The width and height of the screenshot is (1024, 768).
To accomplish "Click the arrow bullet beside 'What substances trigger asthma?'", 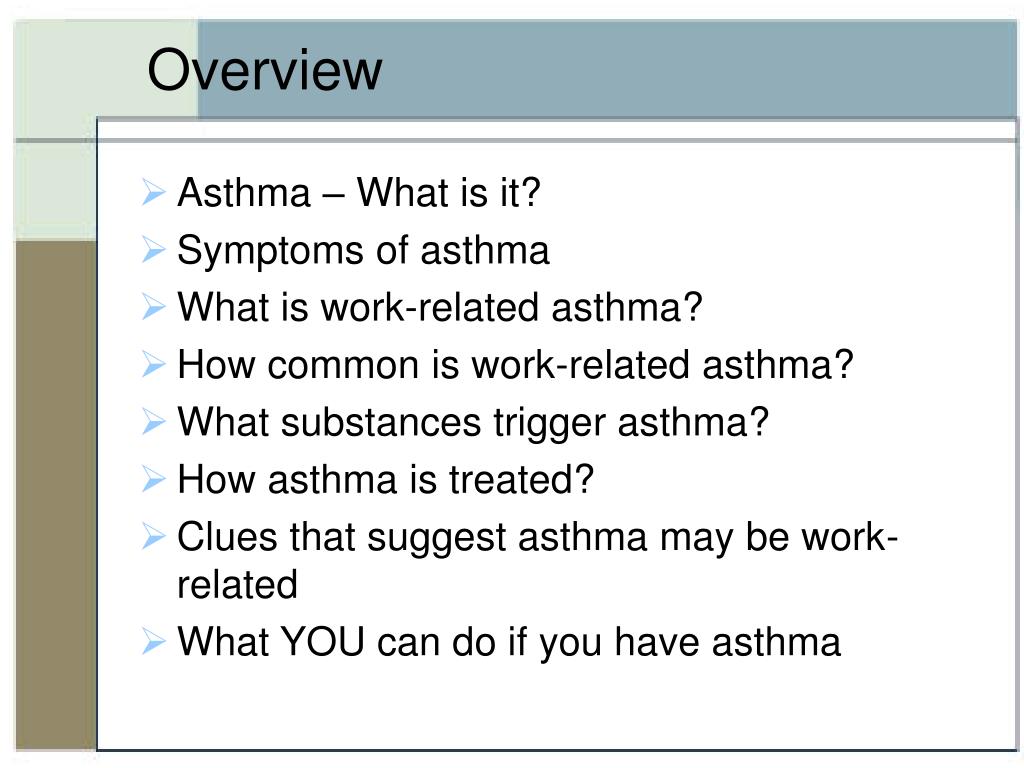I will click(x=153, y=422).
